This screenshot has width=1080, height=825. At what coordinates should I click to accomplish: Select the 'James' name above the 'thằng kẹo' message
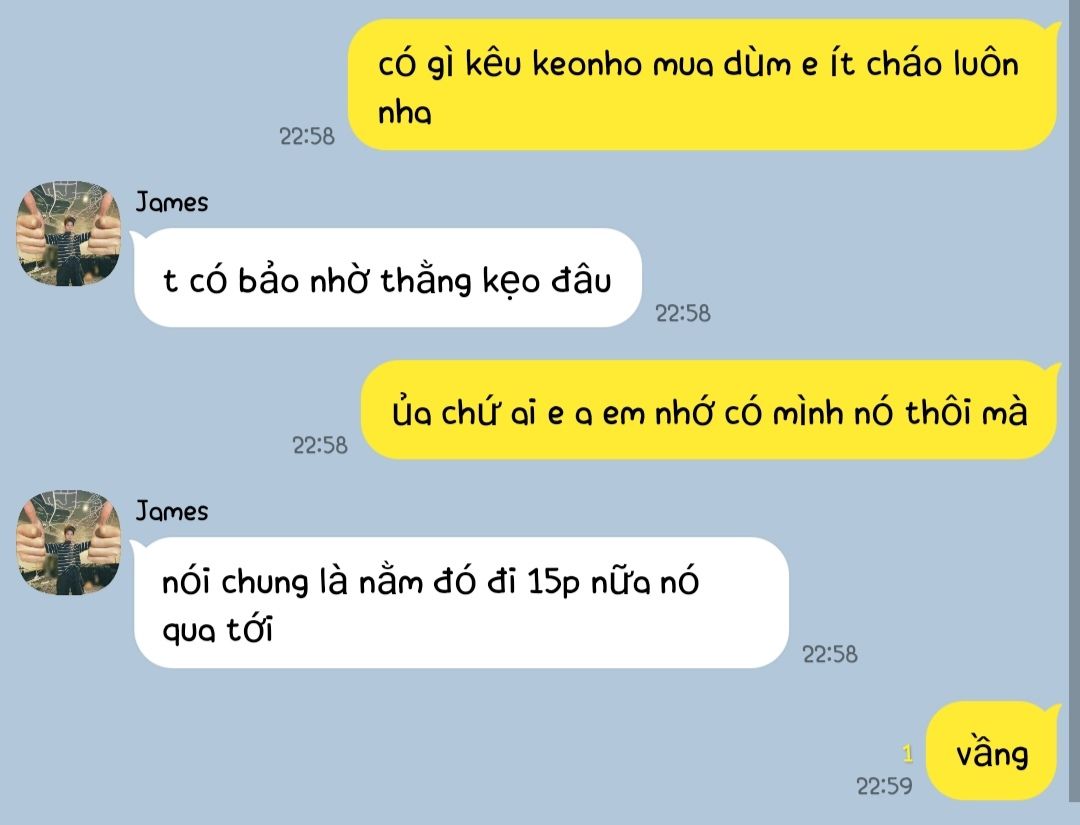click(x=172, y=202)
